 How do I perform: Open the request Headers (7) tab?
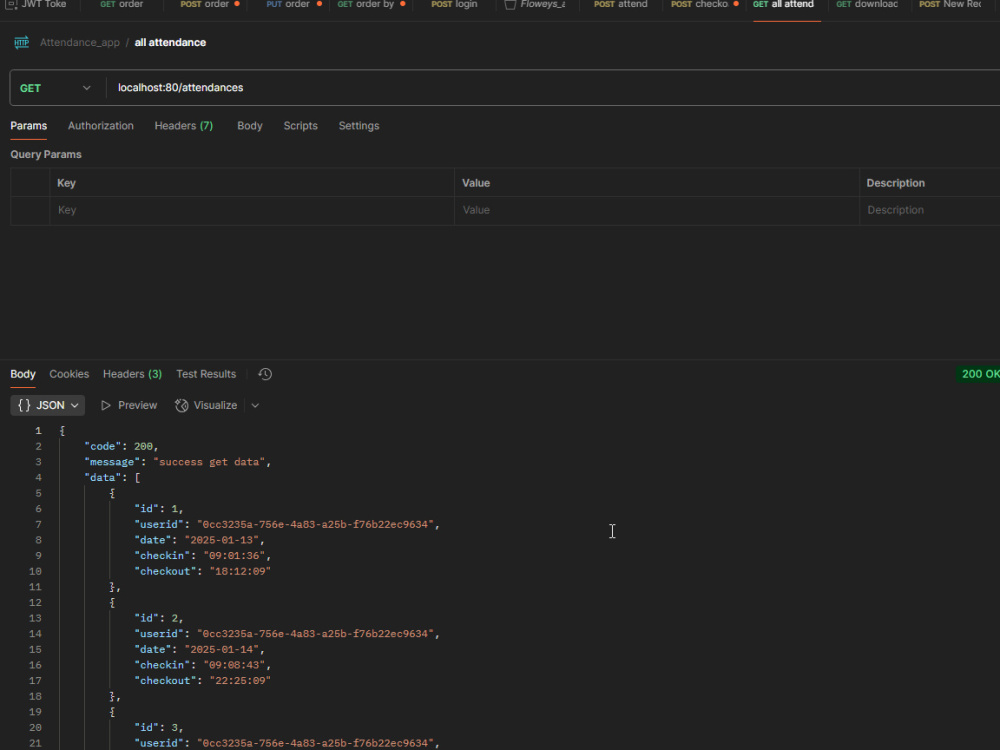[x=184, y=126]
